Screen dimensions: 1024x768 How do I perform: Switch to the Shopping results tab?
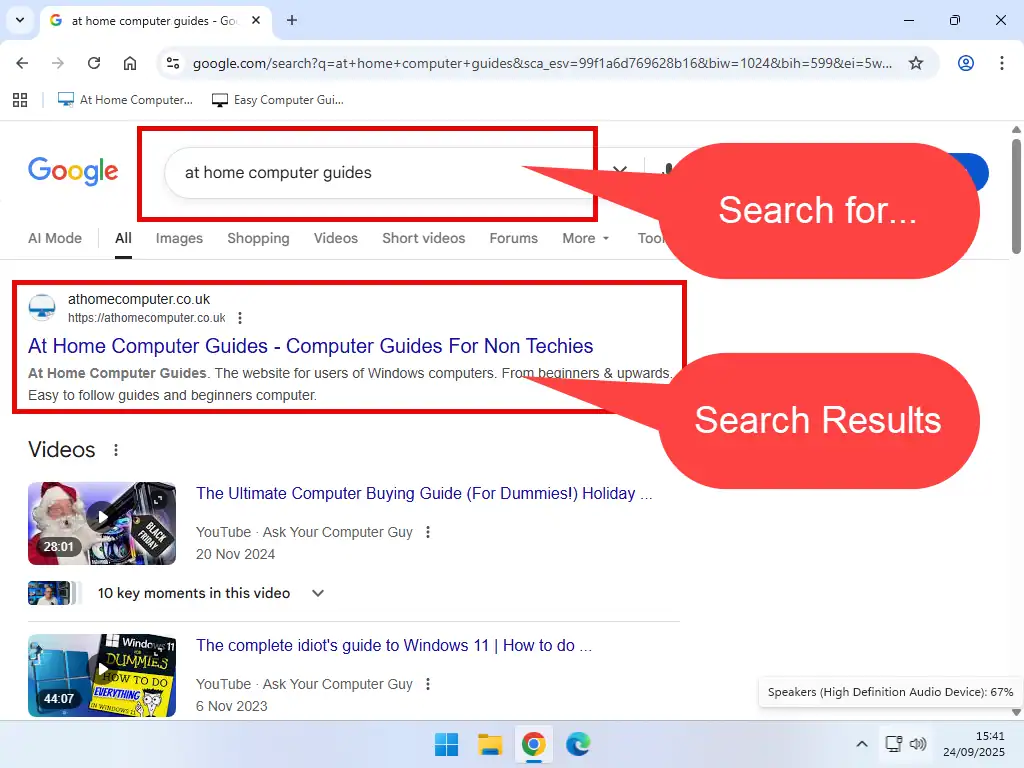click(258, 238)
